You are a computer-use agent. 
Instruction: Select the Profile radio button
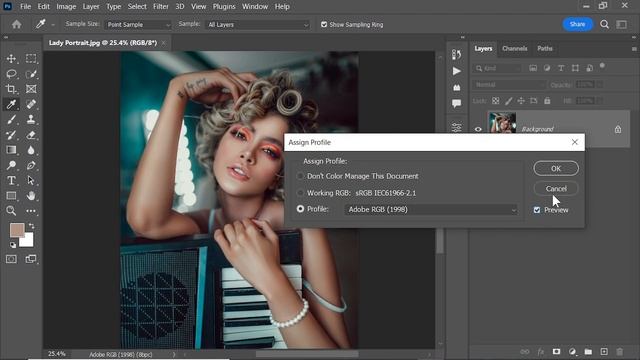[300, 209]
